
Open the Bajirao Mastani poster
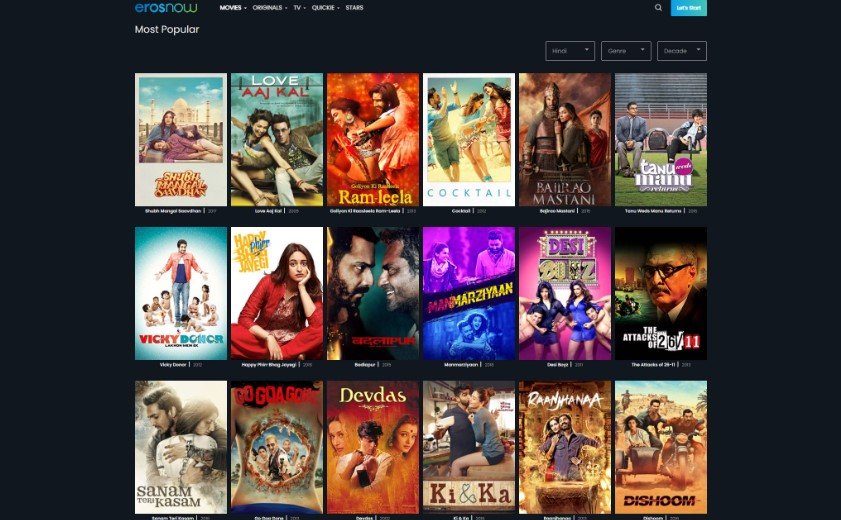(565, 139)
